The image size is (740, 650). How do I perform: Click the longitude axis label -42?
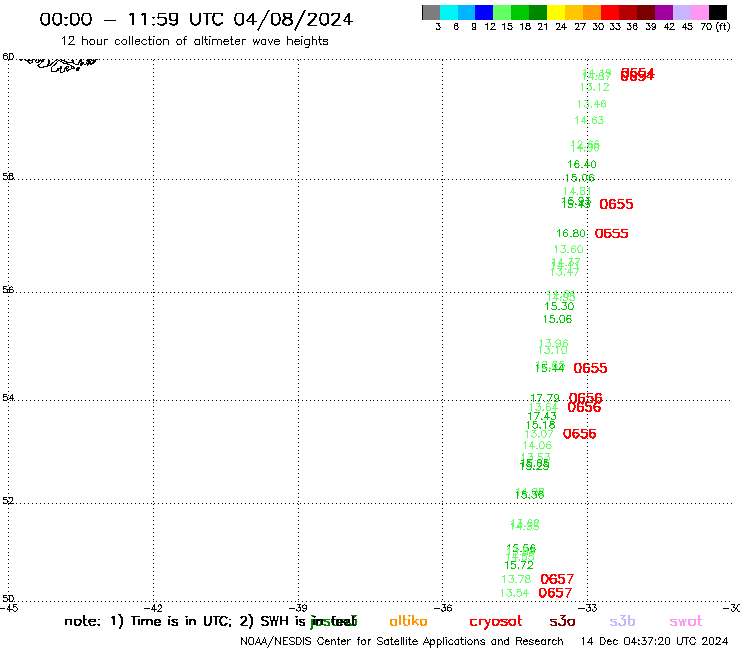coord(153,608)
